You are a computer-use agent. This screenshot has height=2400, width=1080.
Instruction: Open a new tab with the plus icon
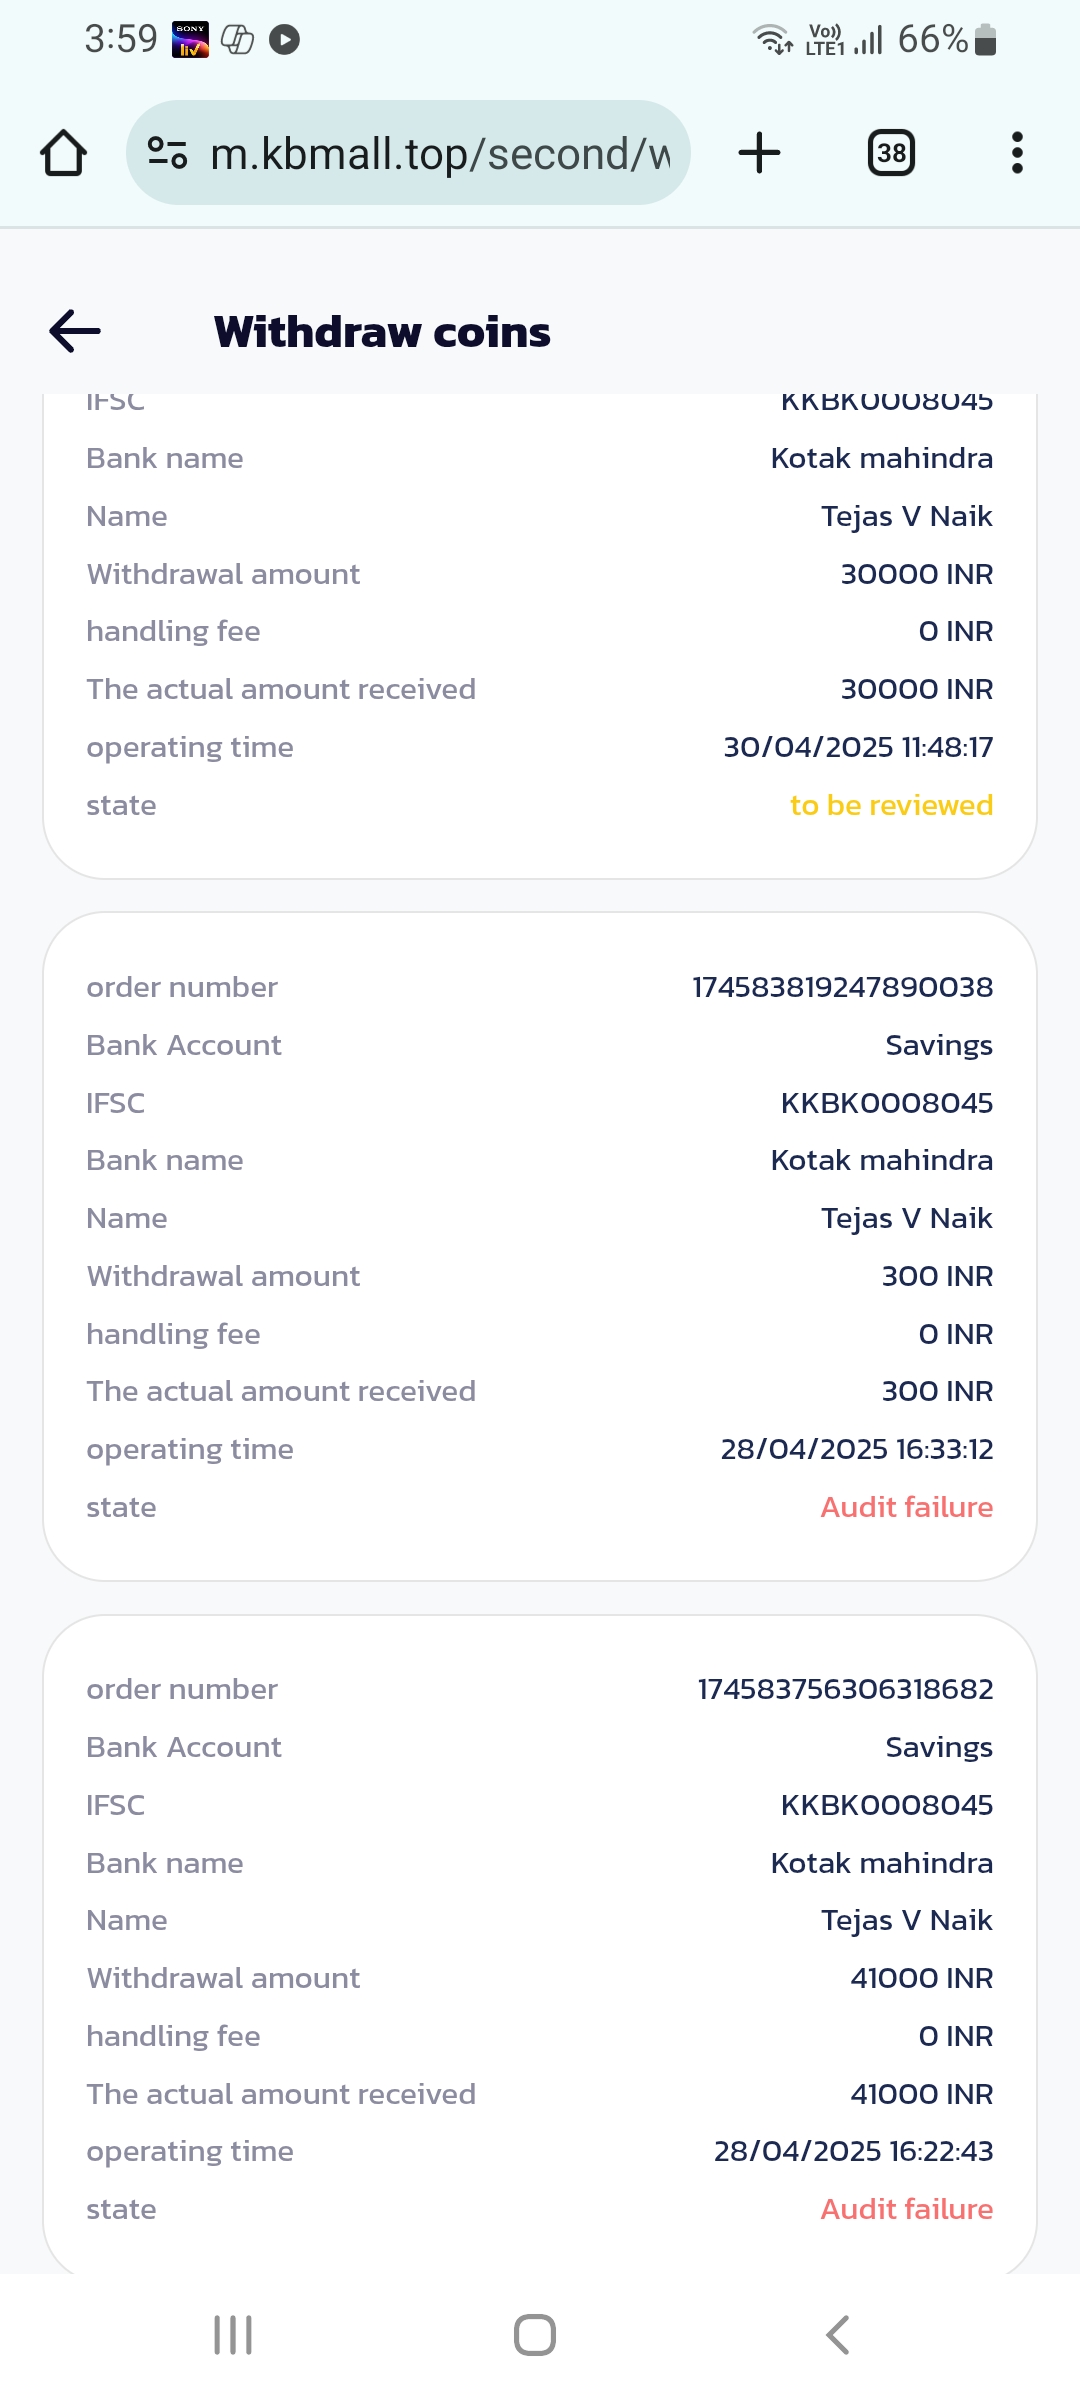click(x=759, y=153)
